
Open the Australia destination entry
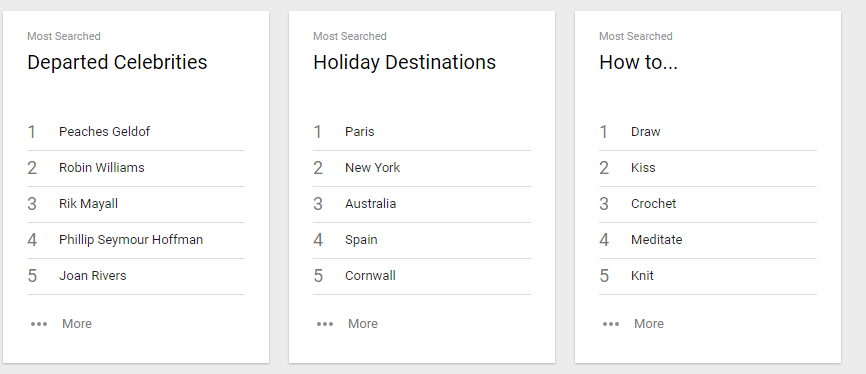pyautogui.click(x=422, y=204)
